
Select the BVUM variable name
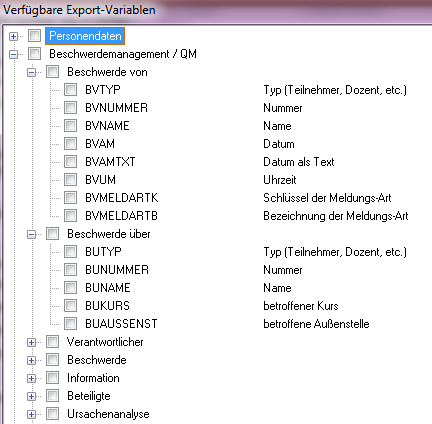(x=101, y=180)
